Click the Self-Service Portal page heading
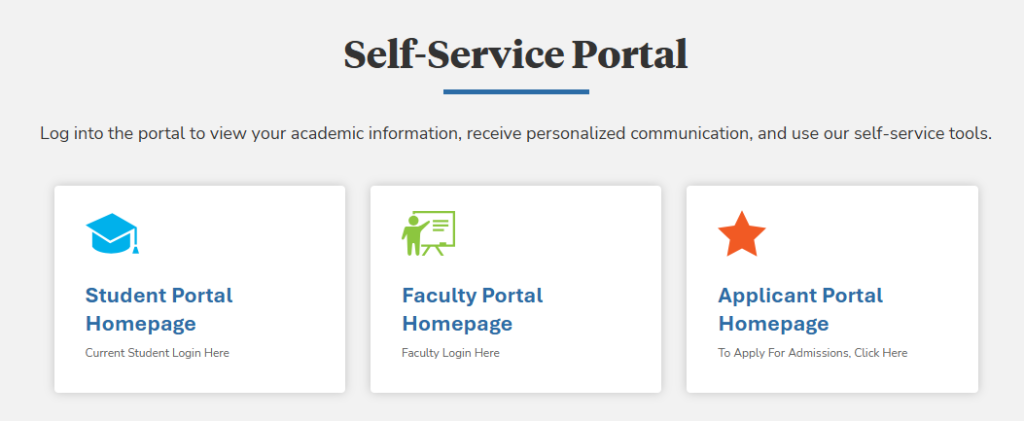Image resolution: width=1024 pixels, height=421 pixels. tap(515, 55)
